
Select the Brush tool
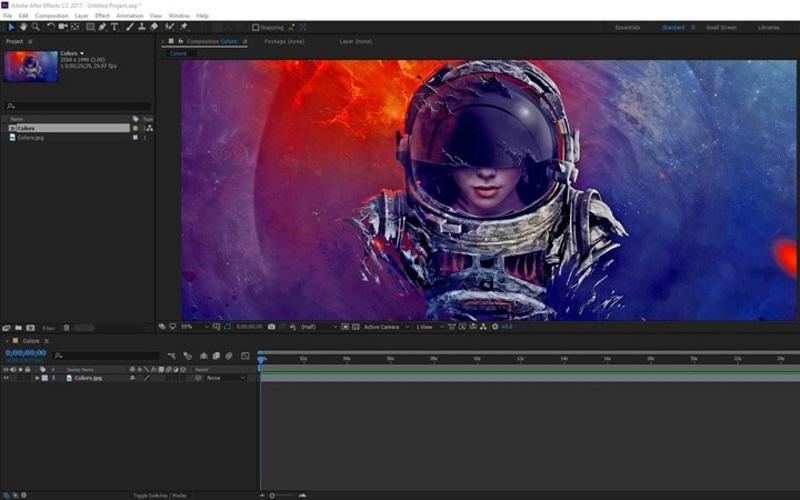click(x=128, y=27)
